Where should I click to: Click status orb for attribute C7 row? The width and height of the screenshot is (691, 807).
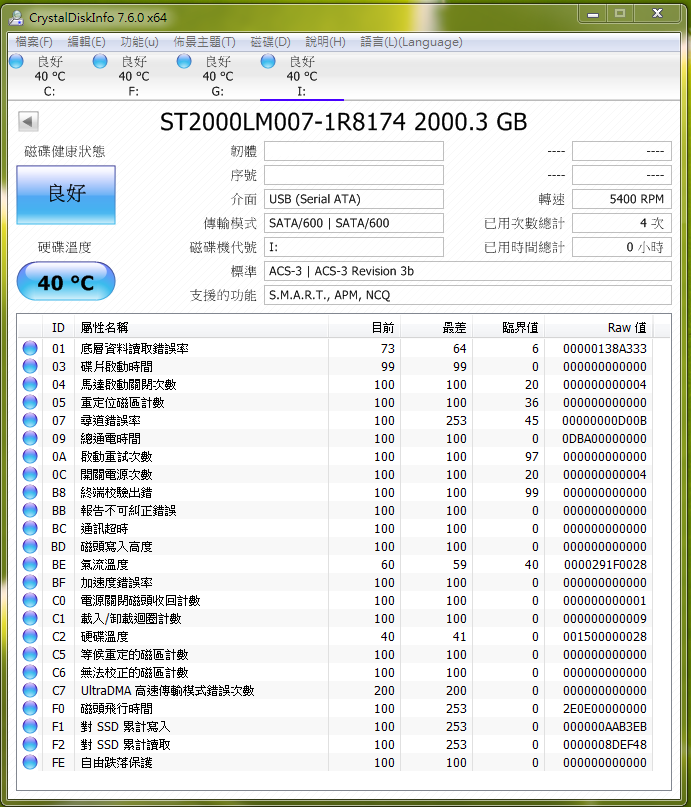tap(30, 691)
